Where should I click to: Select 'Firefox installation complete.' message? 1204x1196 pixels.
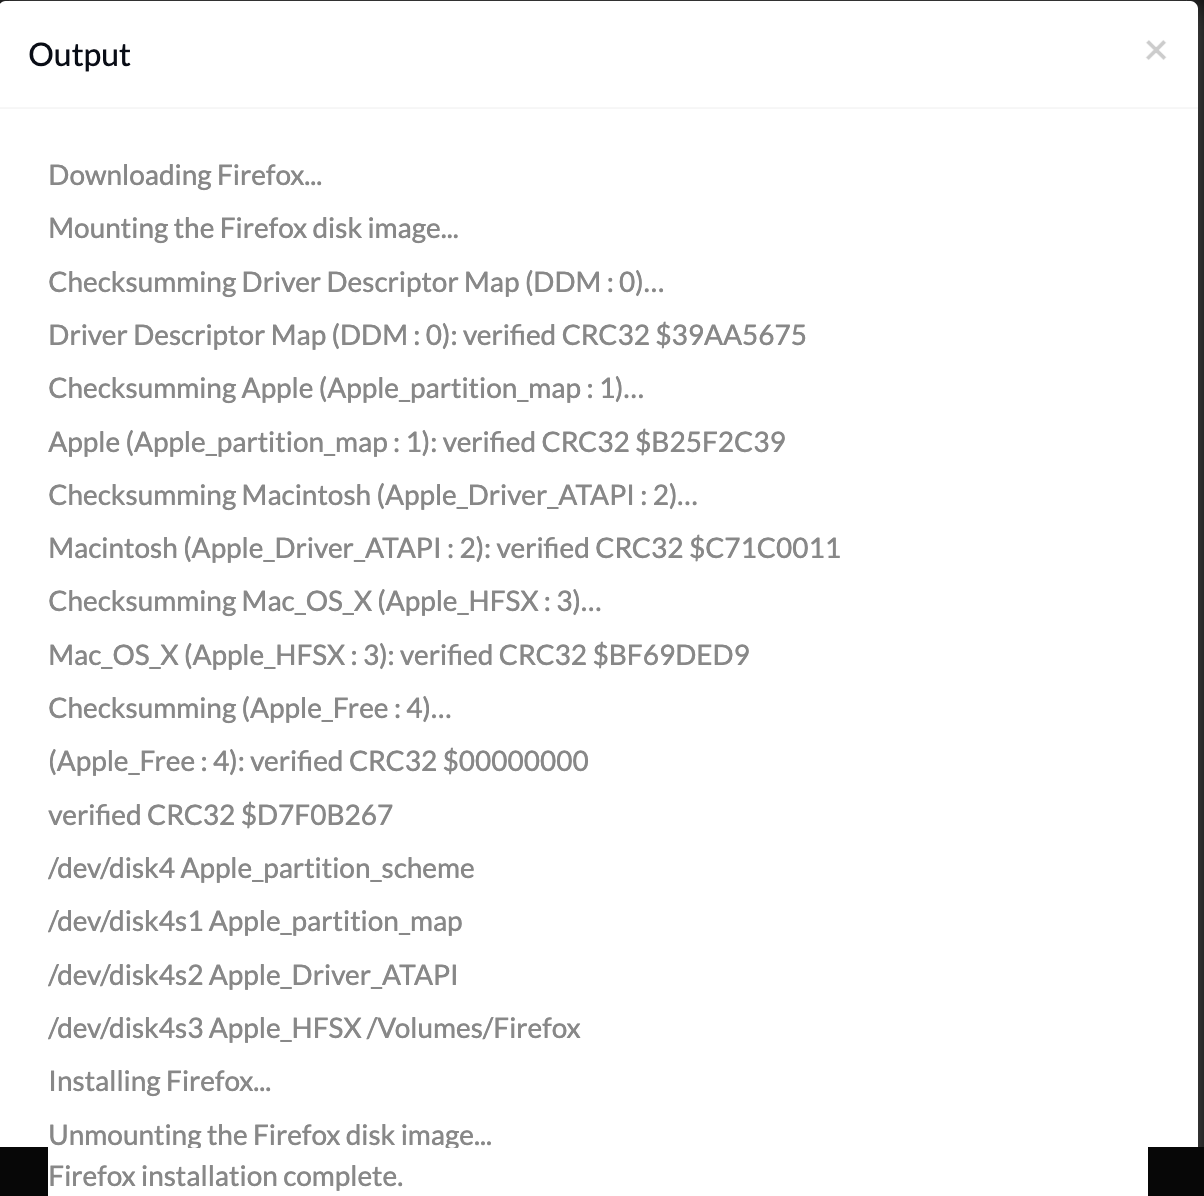226,1176
